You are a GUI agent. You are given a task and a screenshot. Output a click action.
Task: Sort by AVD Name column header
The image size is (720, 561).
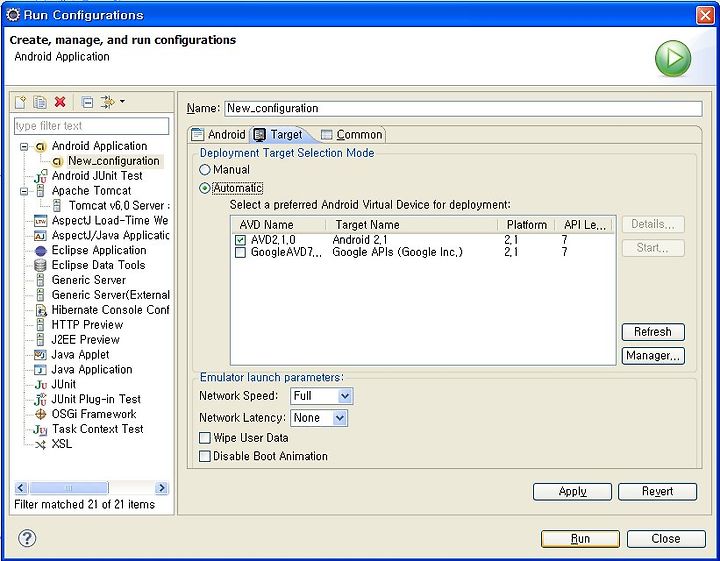pos(279,225)
